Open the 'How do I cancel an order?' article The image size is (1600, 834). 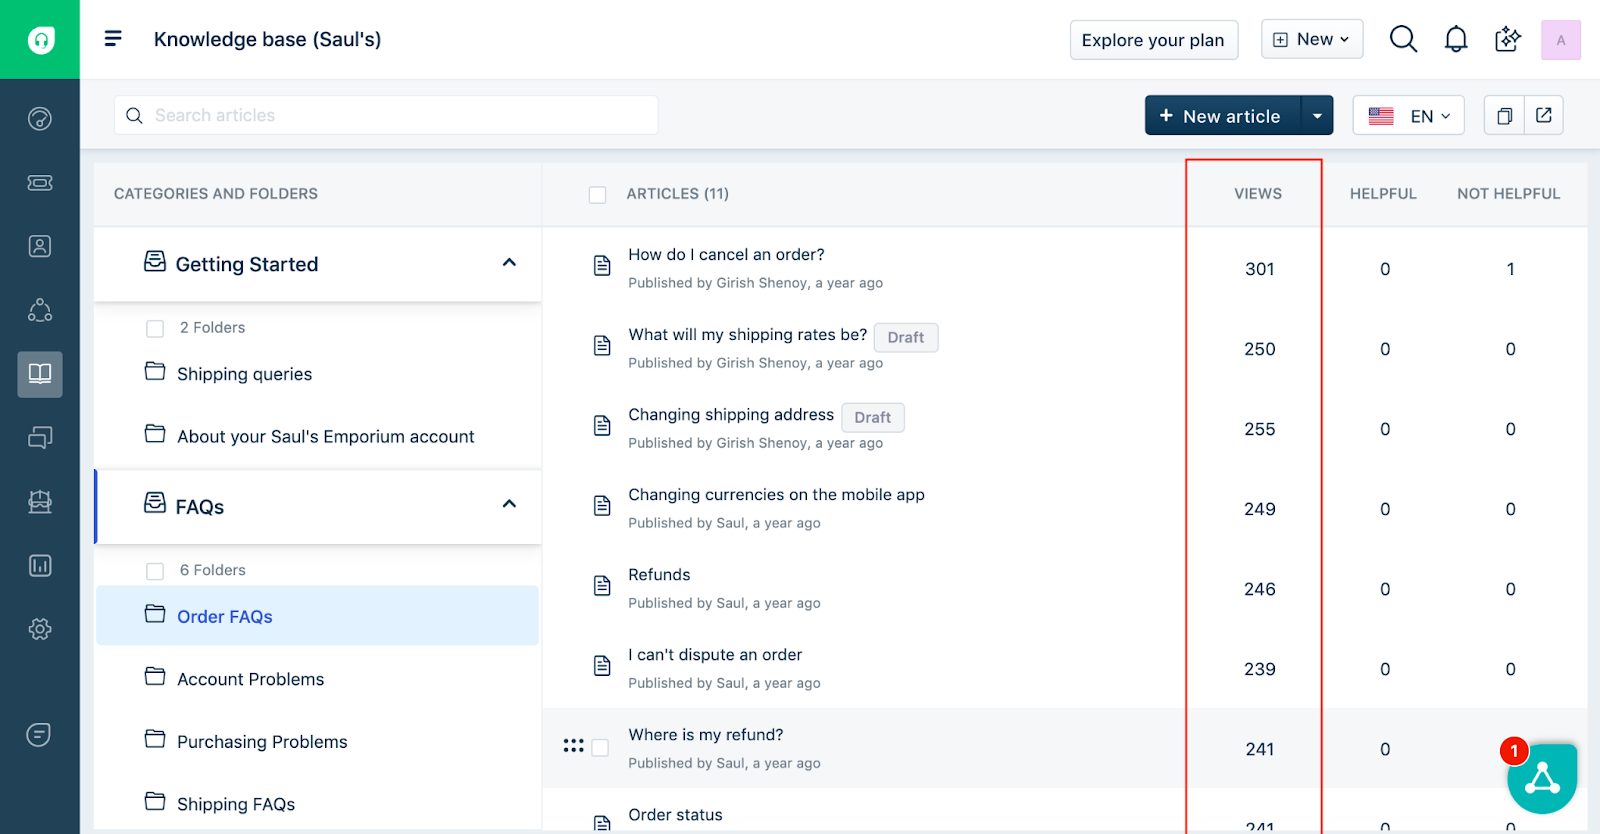[x=726, y=255]
